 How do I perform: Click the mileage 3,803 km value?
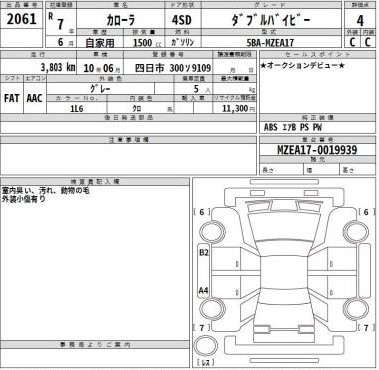pos(58,68)
